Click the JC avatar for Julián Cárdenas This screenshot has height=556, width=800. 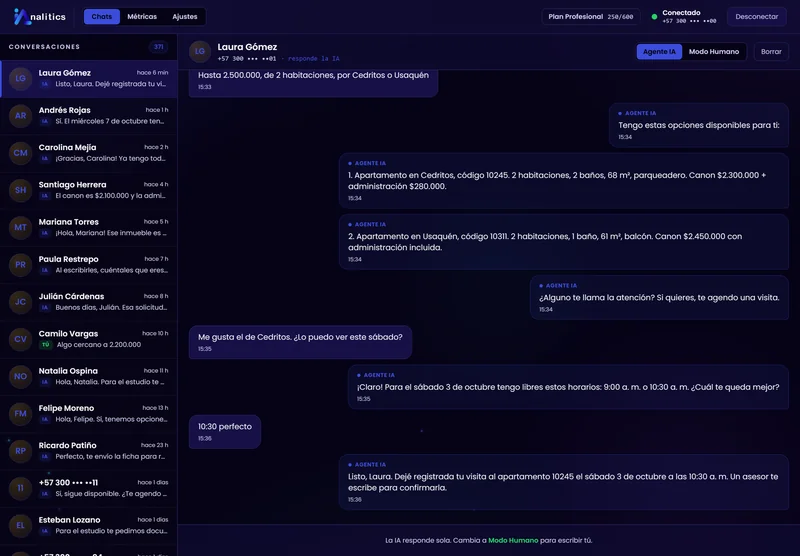20,302
